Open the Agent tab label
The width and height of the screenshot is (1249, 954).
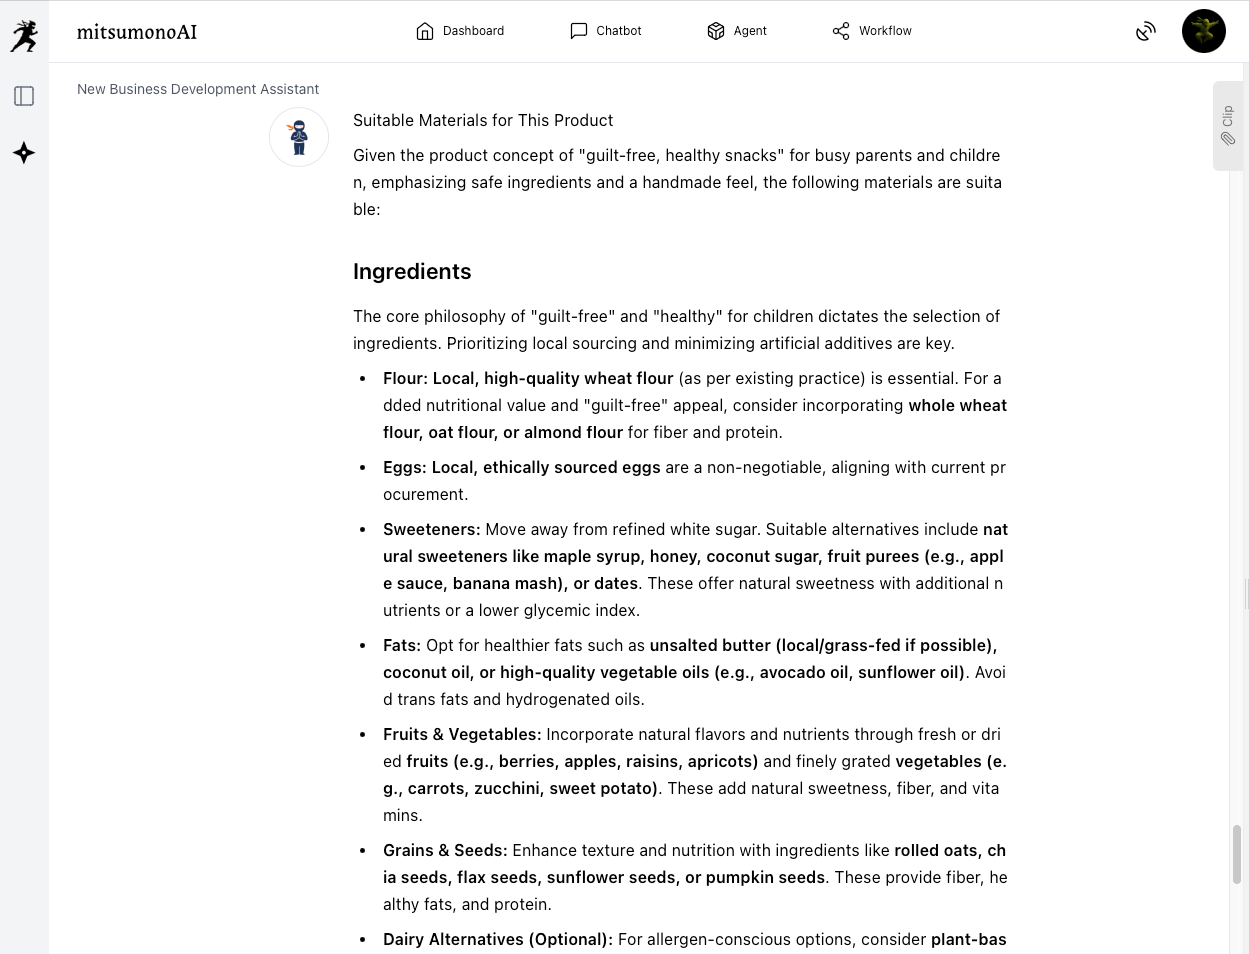tap(750, 31)
